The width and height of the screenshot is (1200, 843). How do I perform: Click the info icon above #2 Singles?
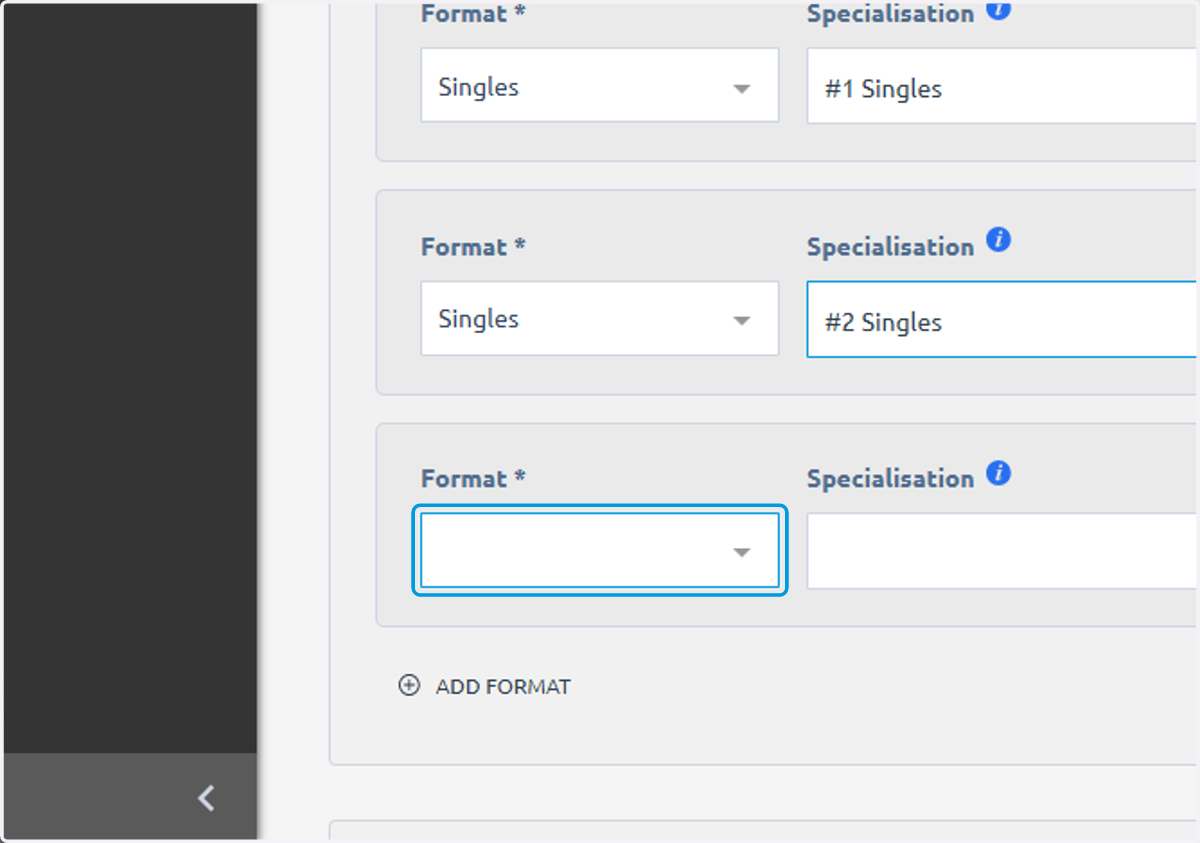click(x=998, y=241)
